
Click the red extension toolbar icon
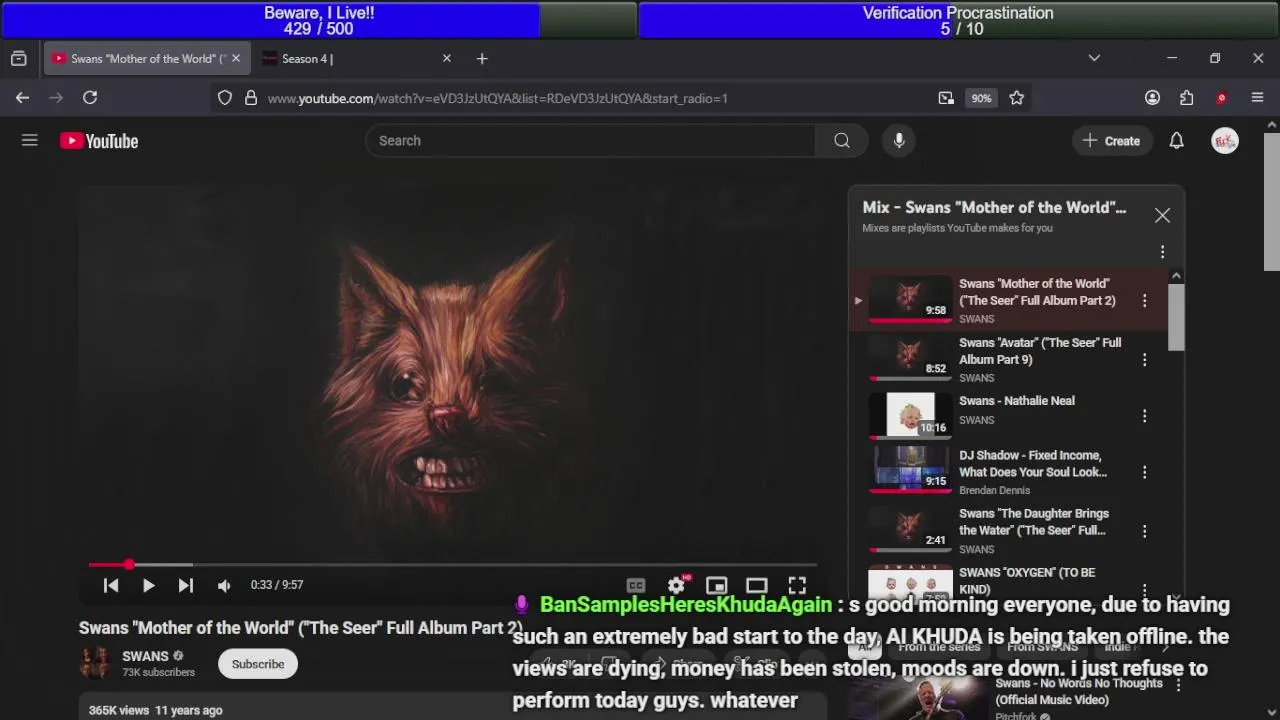[x=1222, y=98]
